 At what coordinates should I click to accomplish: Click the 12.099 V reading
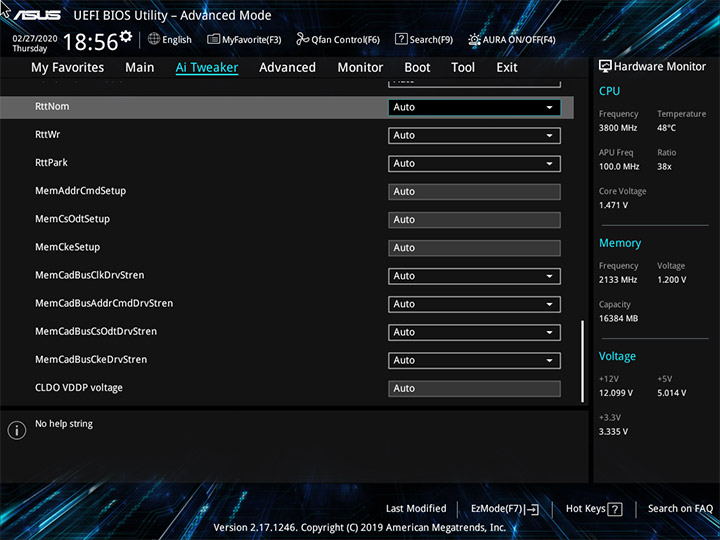tap(615, 393)
